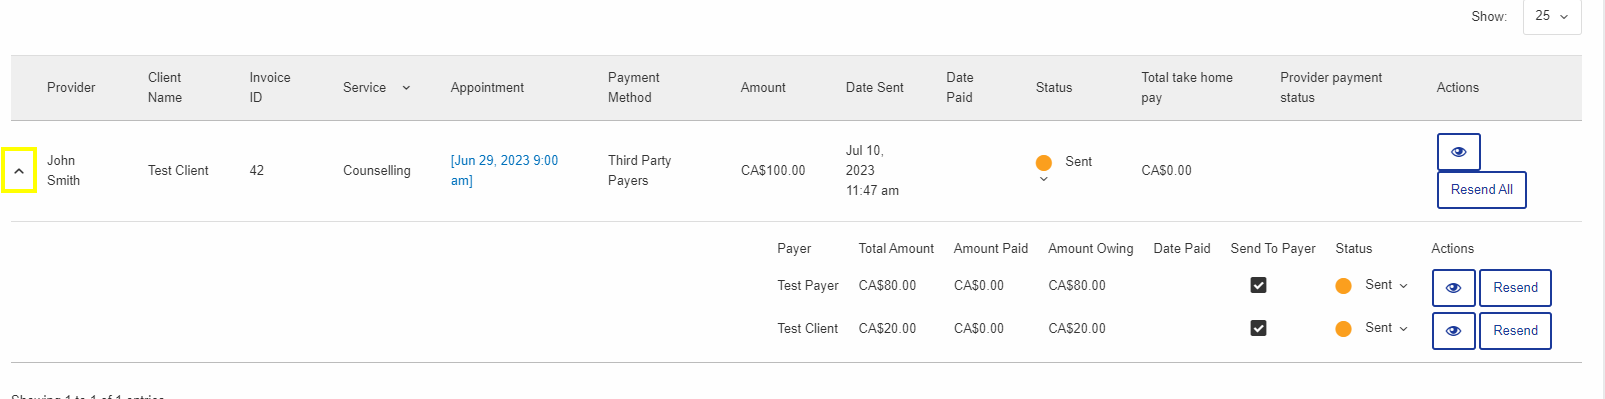Sort by the Provider column header
The image size is (1605, 399).
pos(71,88)
